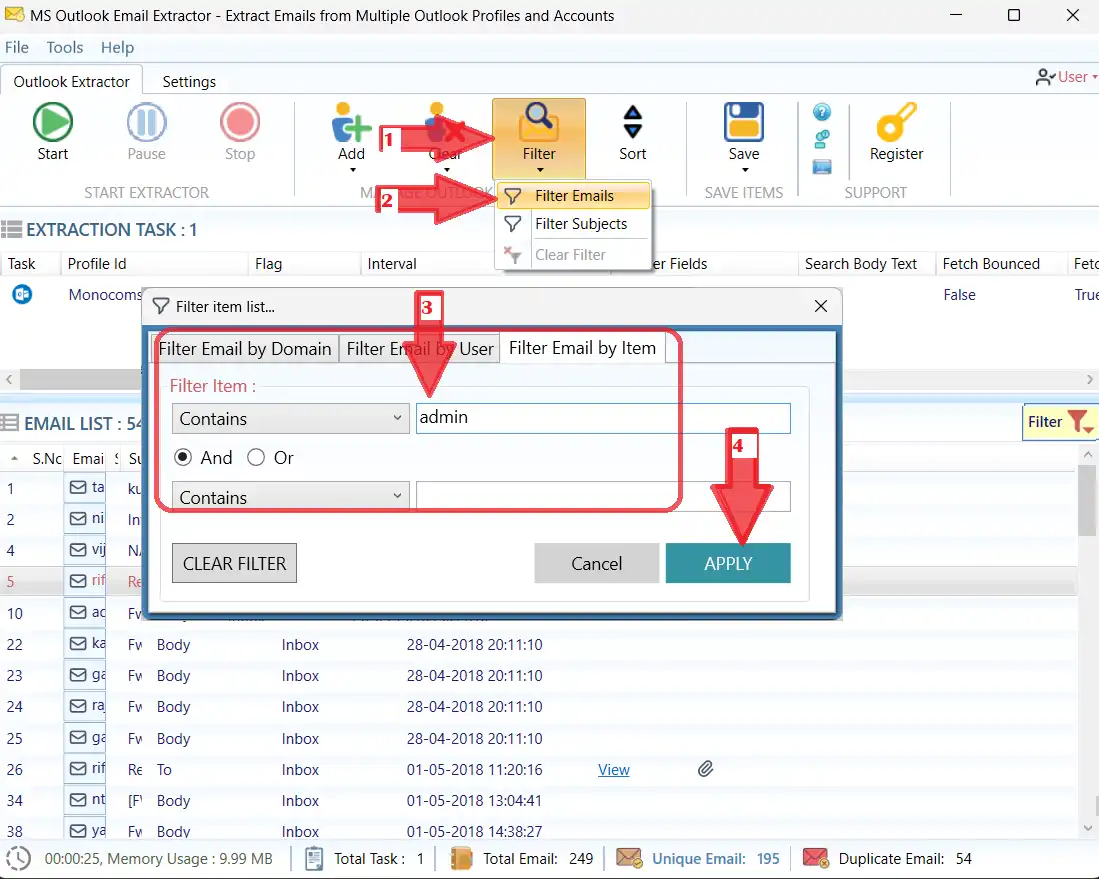Select Filter Email by Item tab

(x=582, y=348)
